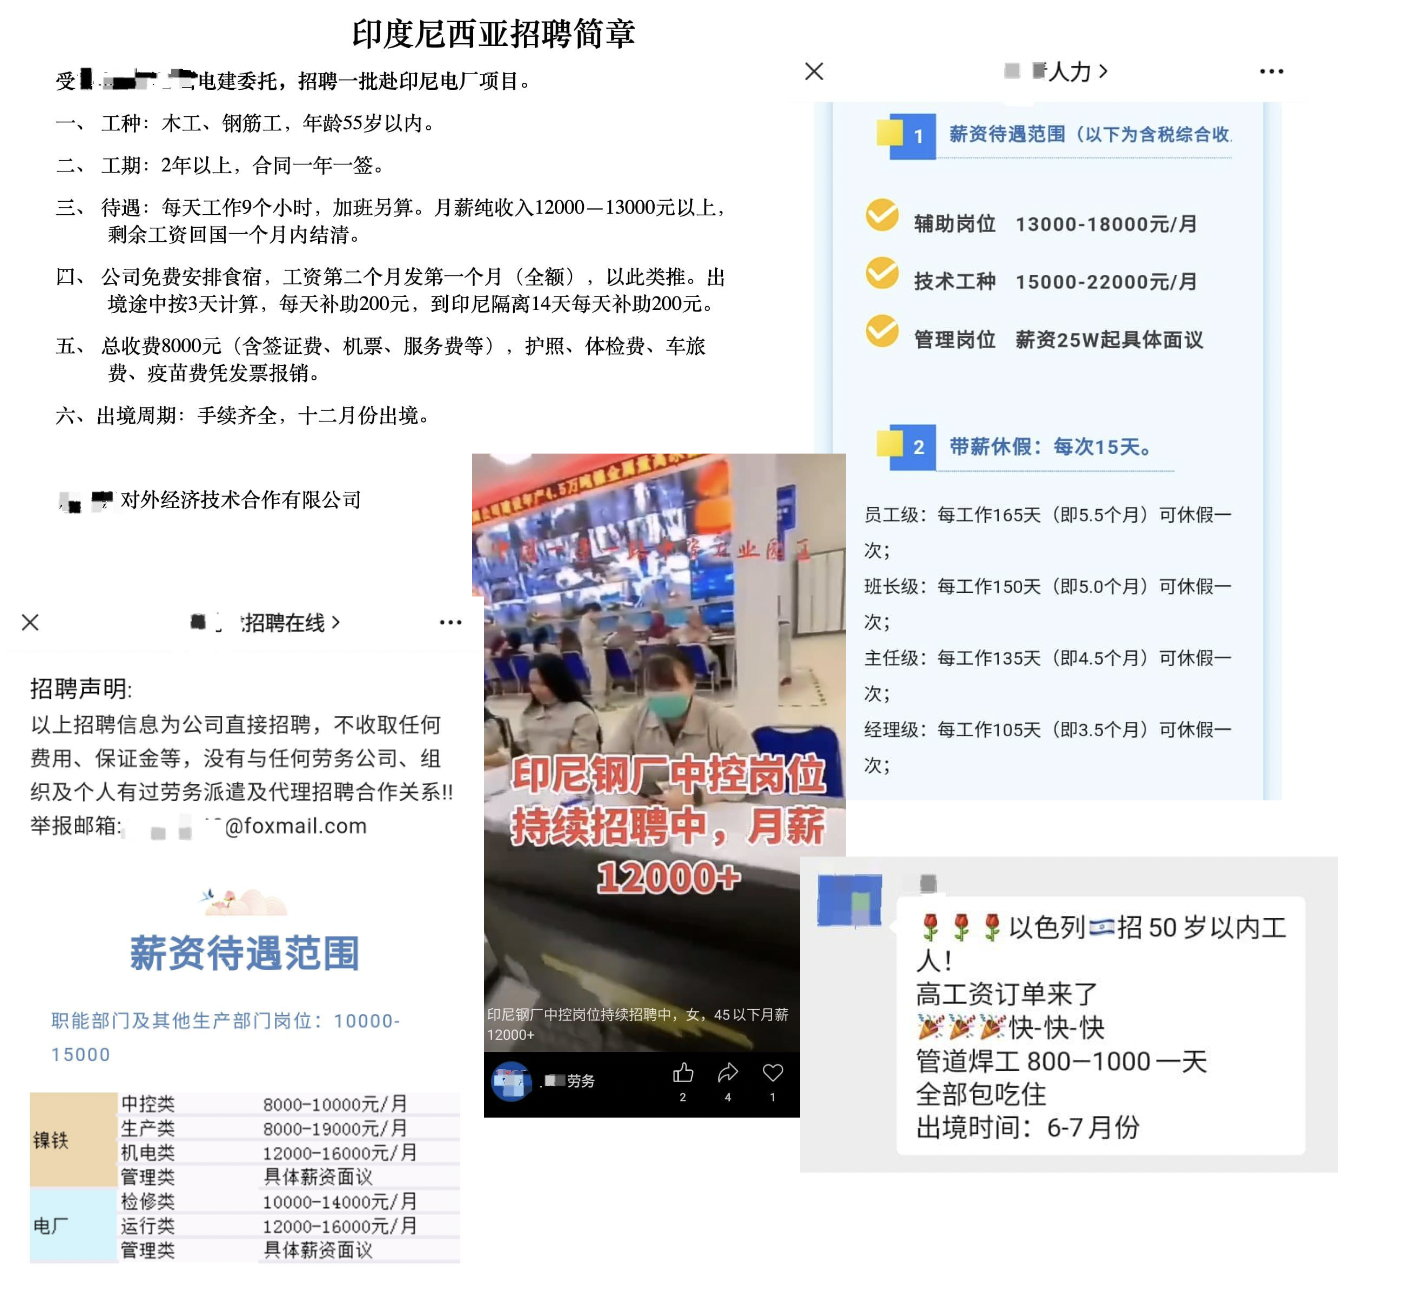Tap the thumbs-up like icon on the video

683,1073
